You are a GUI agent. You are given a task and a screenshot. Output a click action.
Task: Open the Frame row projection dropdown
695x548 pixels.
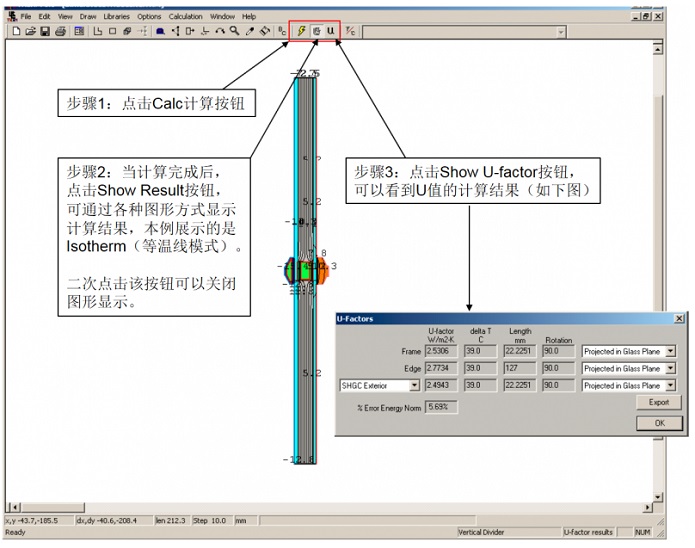[669, 351]
